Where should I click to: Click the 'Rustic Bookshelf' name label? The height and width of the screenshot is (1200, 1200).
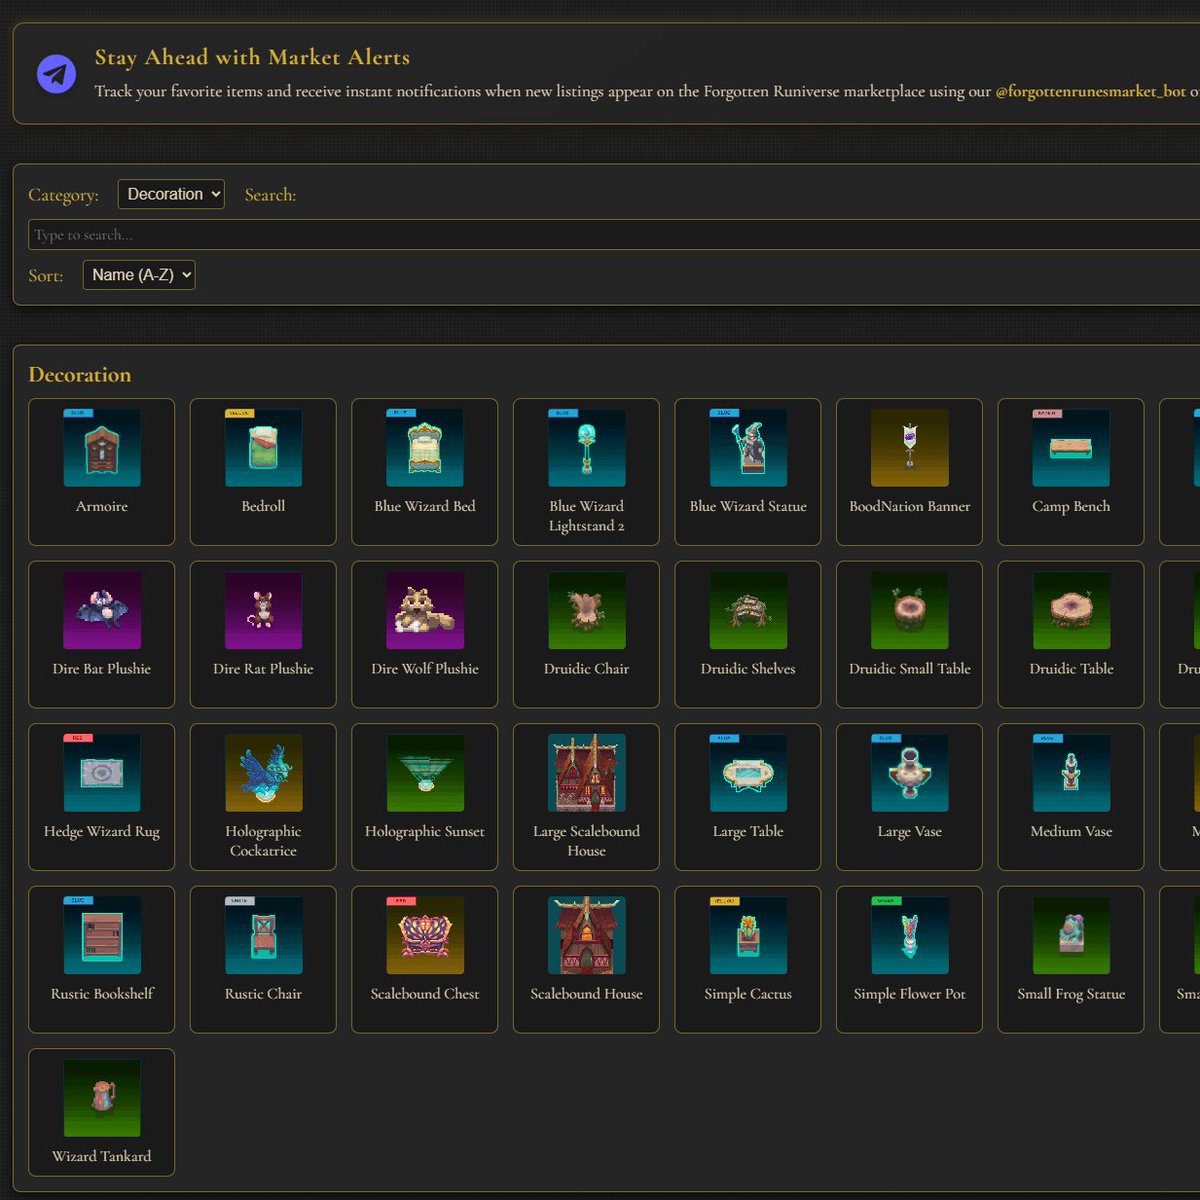[102, 993]
